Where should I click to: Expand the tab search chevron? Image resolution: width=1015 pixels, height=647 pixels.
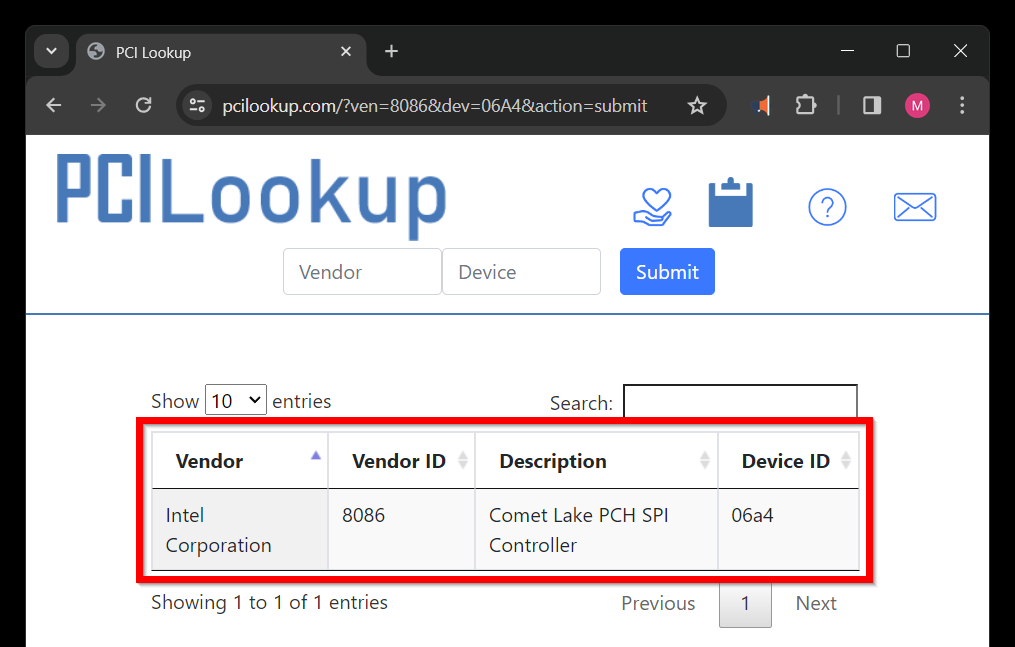tap(52, 52)
